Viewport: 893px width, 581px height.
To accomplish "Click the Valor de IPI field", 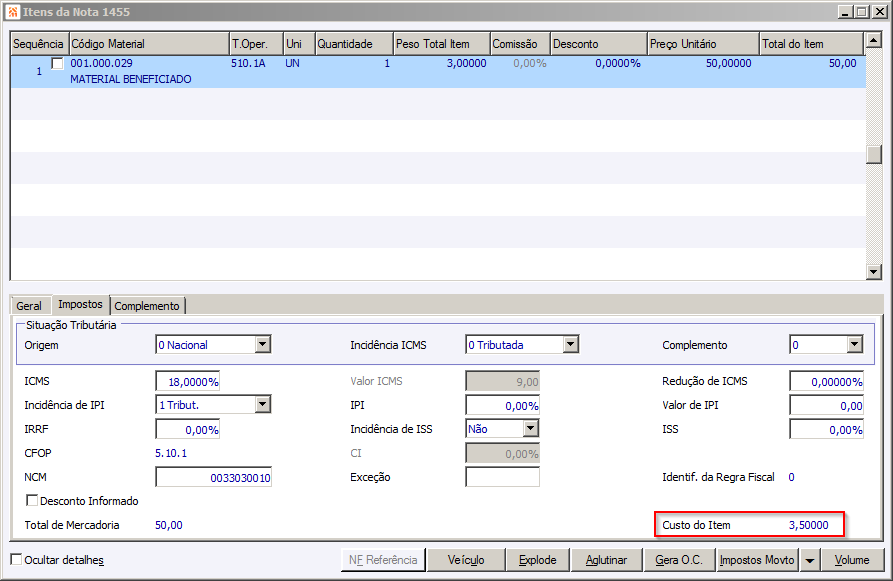I will tap(826, 406).
